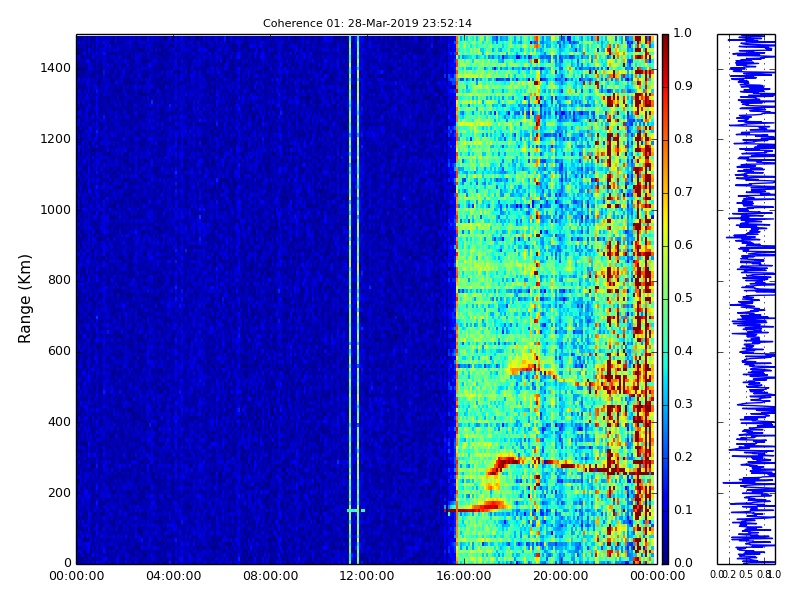Viewport: 800px width, 600px height.
Task: Click the dark blue bottom of the colorbar
Action: pyautogui.click(x=665, y=554)
